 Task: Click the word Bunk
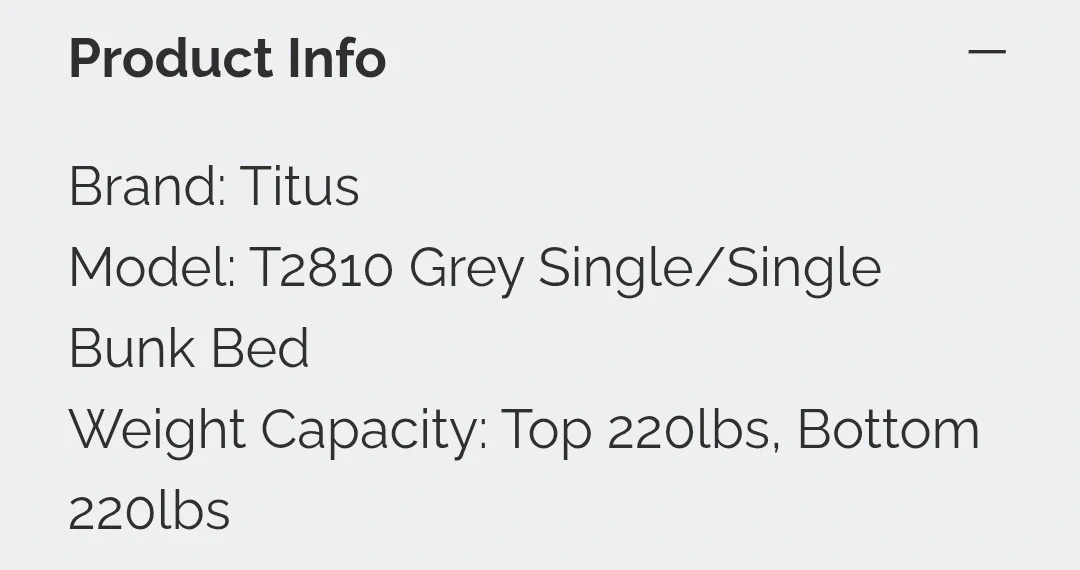click(131, 349)
